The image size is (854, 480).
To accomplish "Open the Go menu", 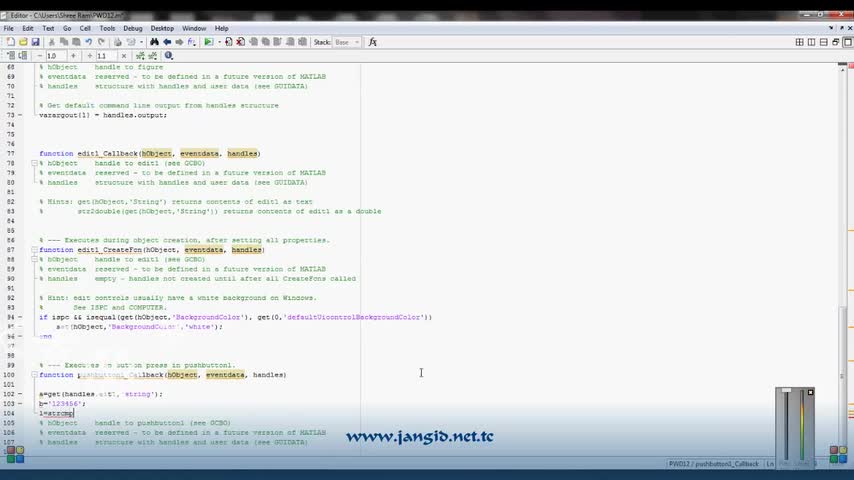I will [67, 28].
